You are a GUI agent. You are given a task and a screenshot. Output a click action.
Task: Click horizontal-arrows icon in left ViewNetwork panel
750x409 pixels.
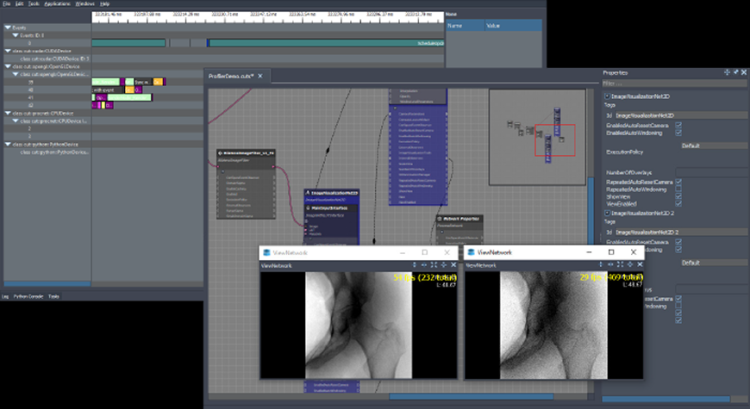tap(424, 265)
